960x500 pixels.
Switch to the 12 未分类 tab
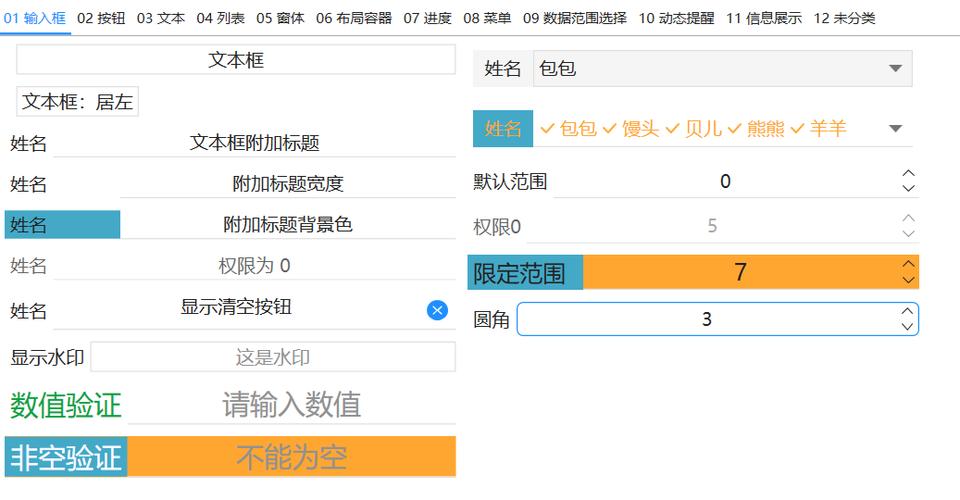point(844,18)
